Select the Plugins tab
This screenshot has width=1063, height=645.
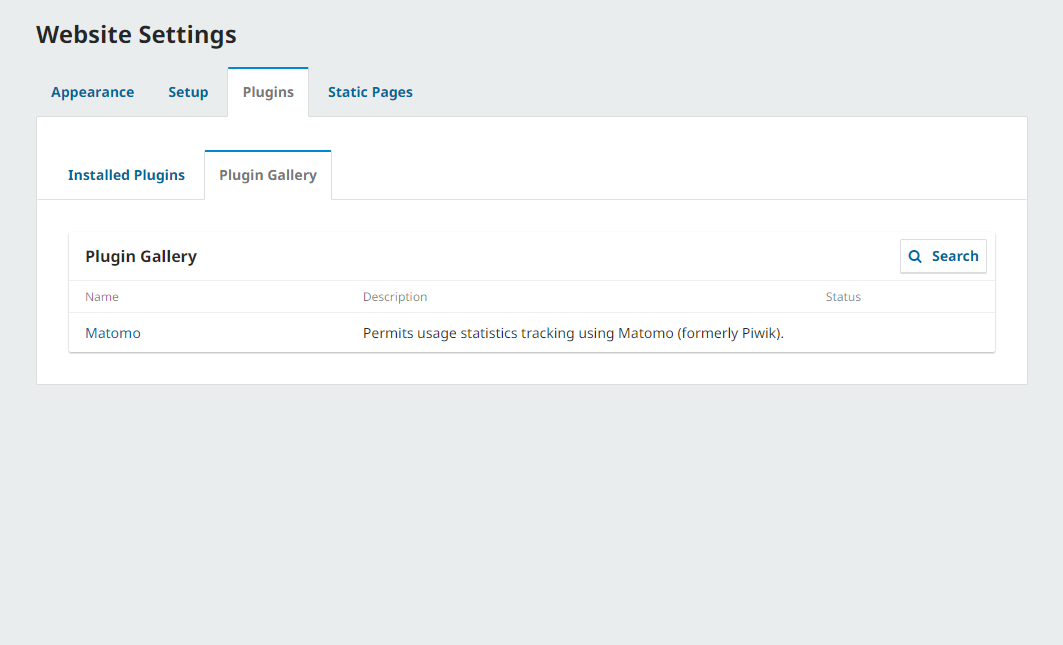point(268,92)
